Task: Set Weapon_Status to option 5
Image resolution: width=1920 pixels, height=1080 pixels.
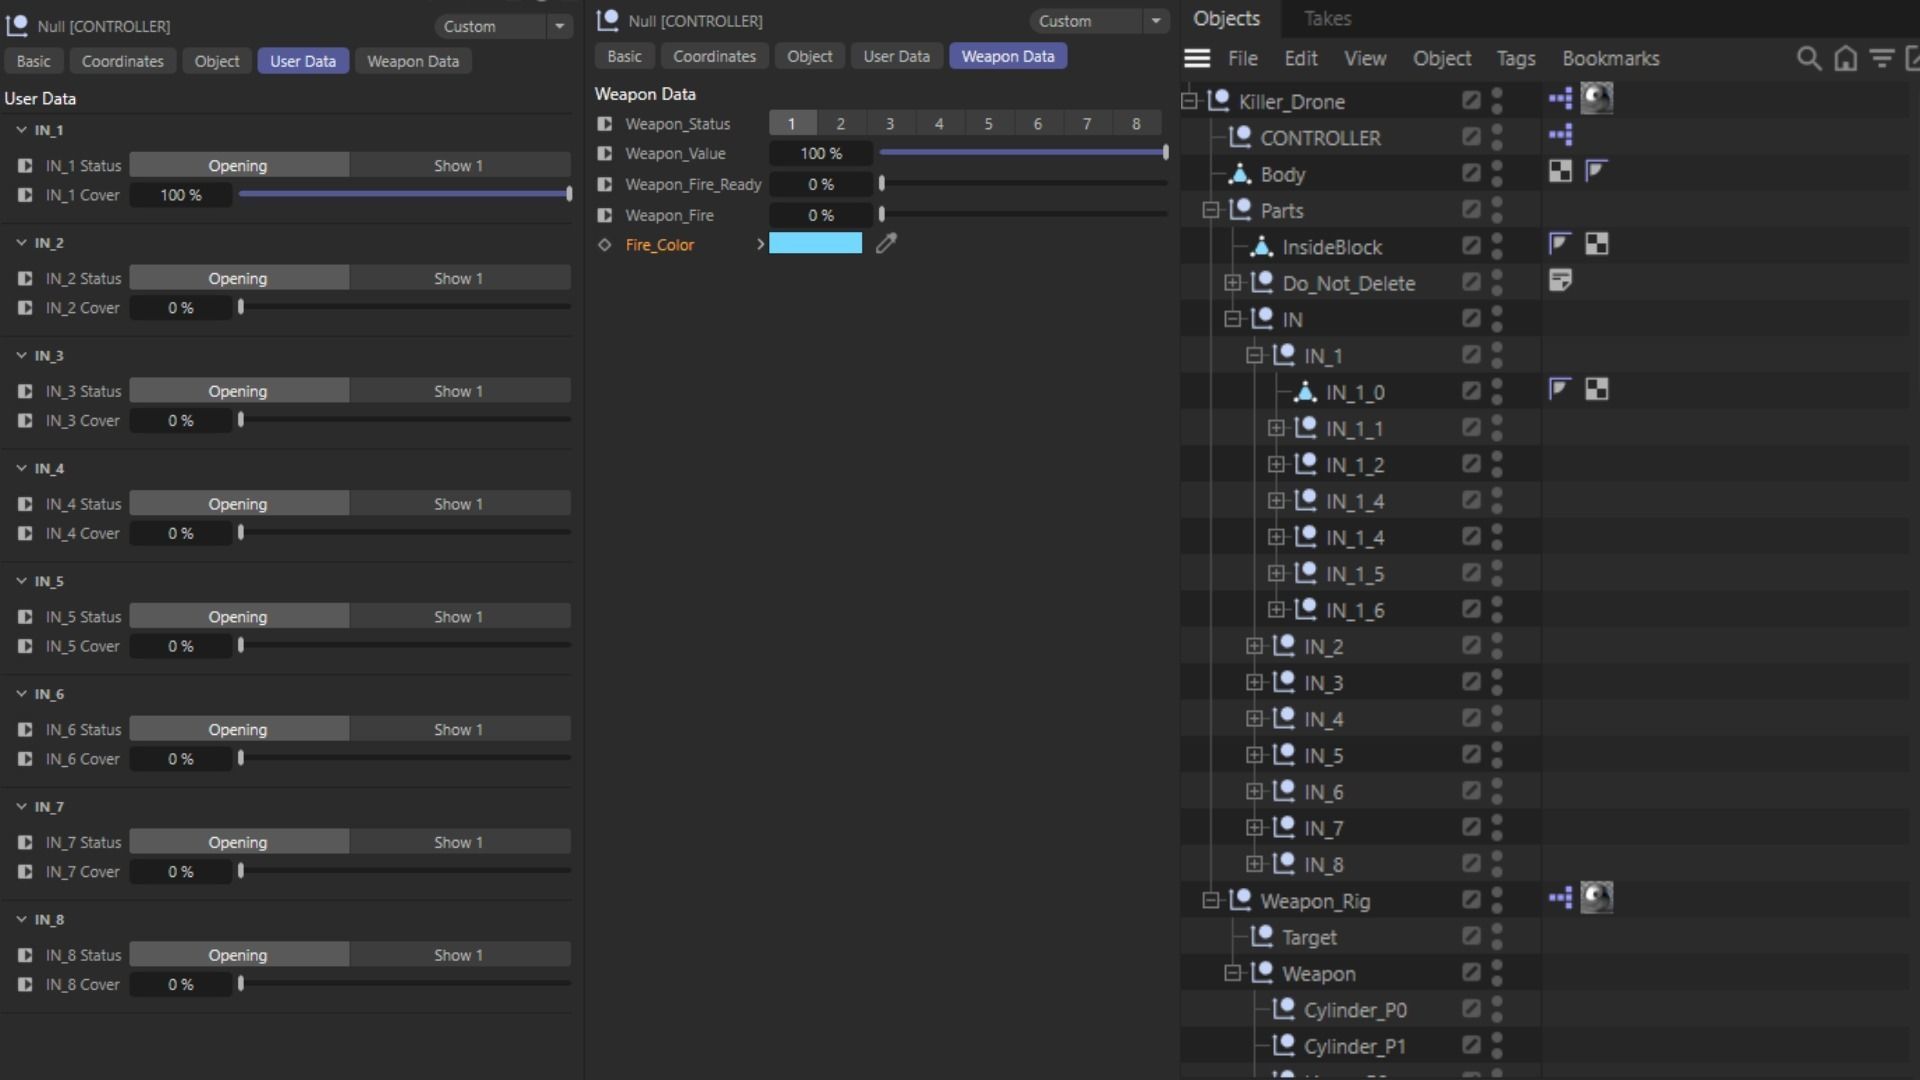Action: coord(988,124)
